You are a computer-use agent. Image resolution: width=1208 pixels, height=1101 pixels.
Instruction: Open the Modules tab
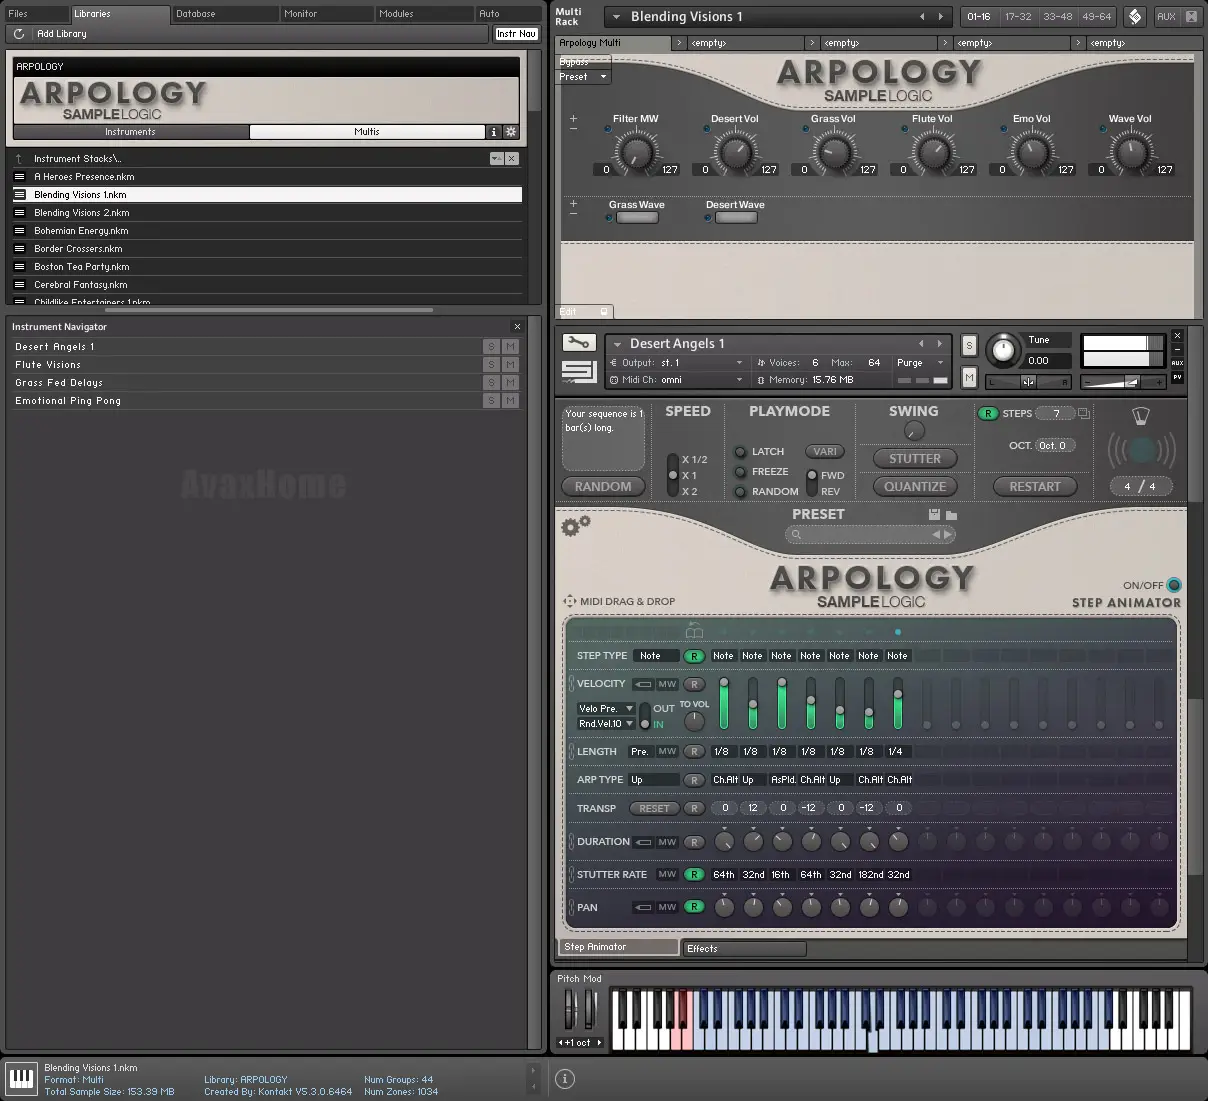point(425,14)
